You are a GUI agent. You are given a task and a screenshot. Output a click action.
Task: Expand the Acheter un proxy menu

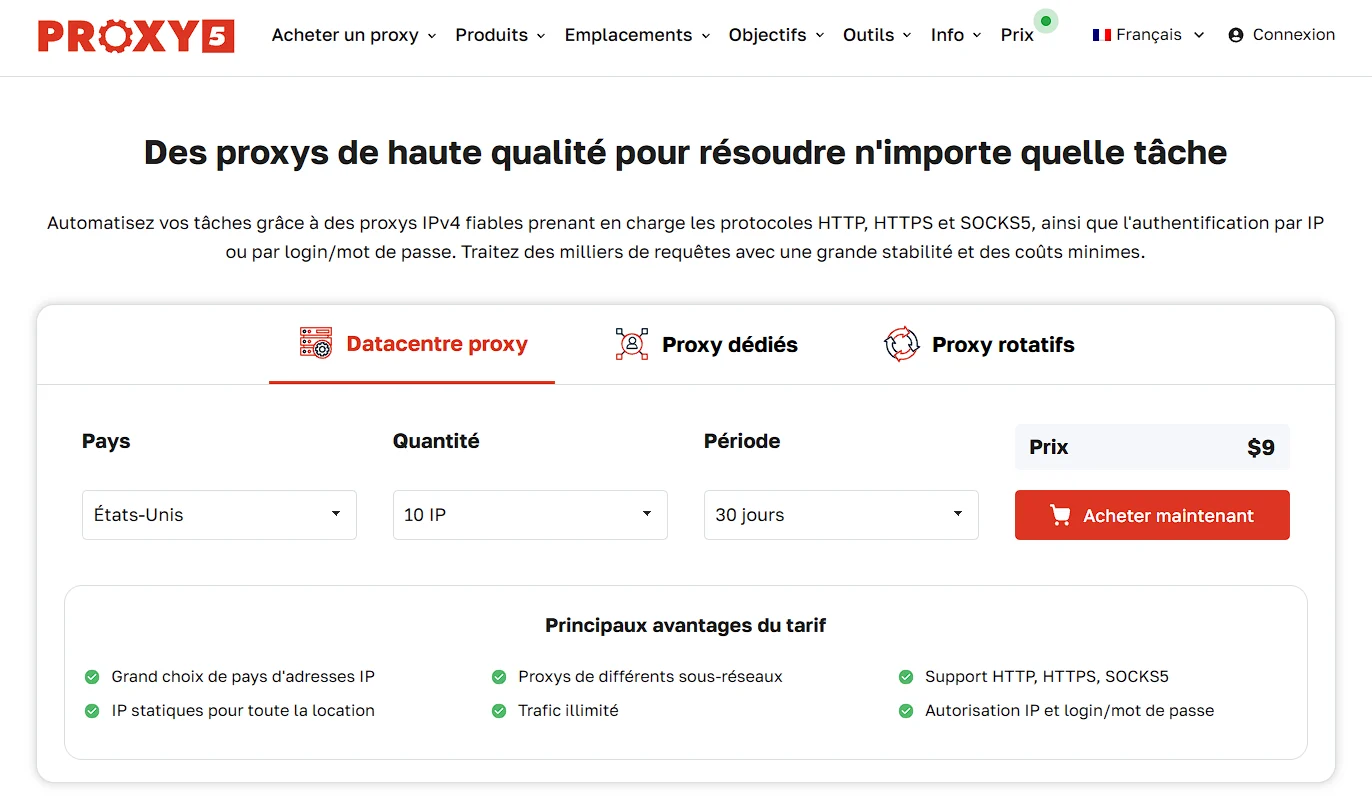(x=354, y=35)
